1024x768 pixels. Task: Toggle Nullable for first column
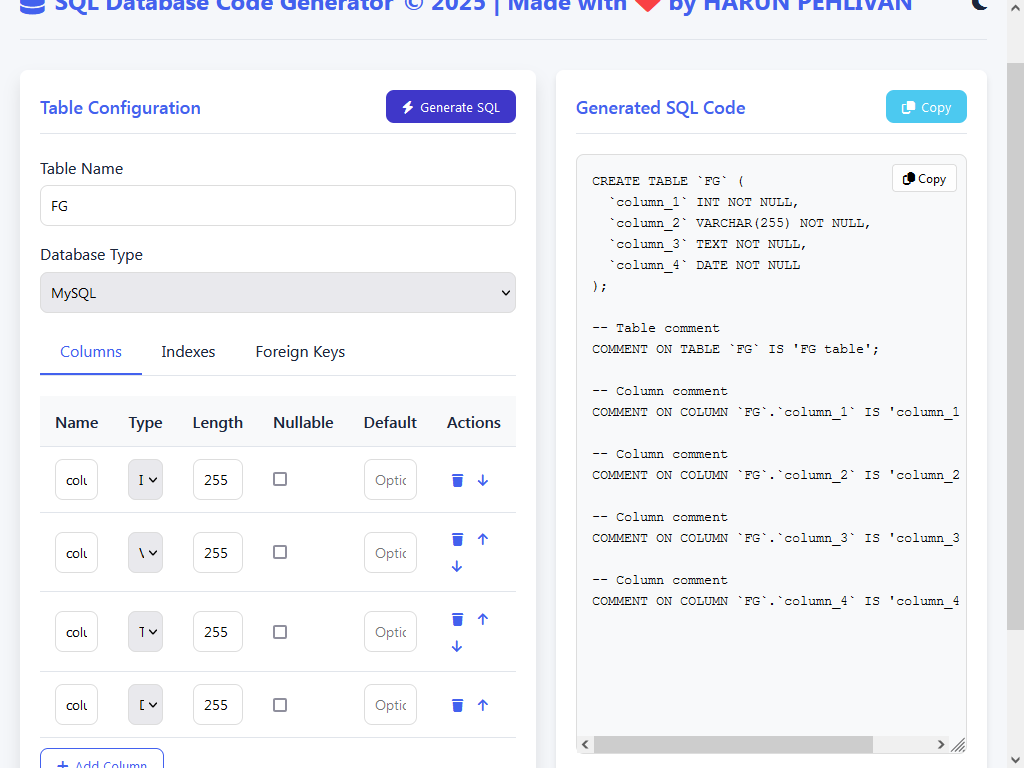[280, 479]
